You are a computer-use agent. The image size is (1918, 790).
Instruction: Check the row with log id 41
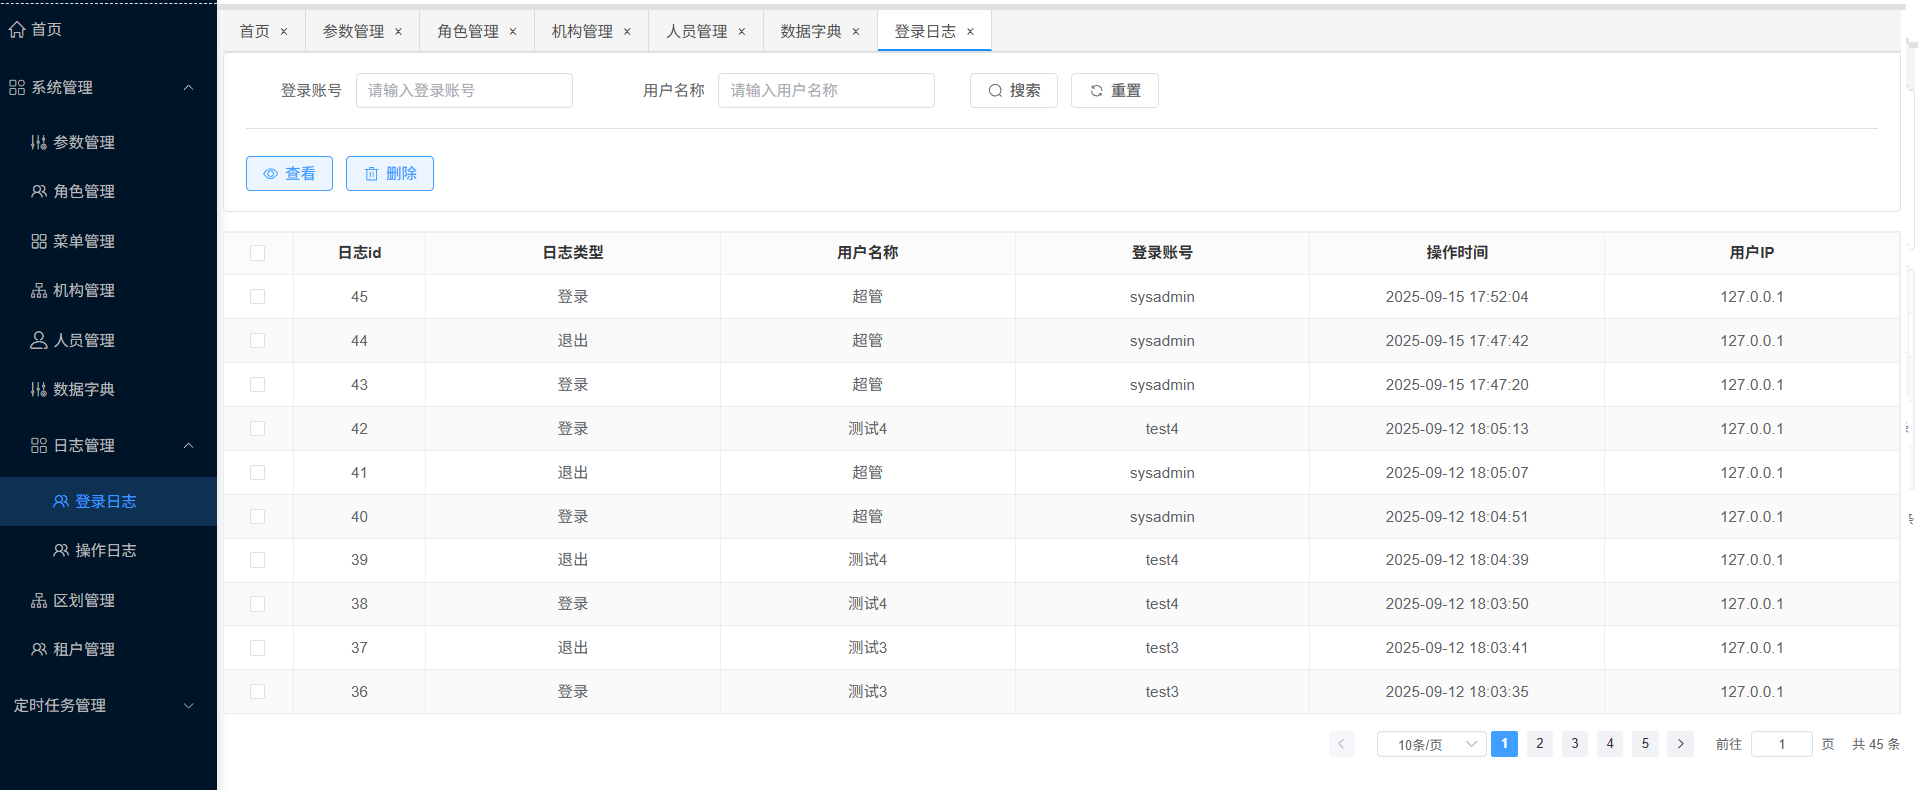258,473
